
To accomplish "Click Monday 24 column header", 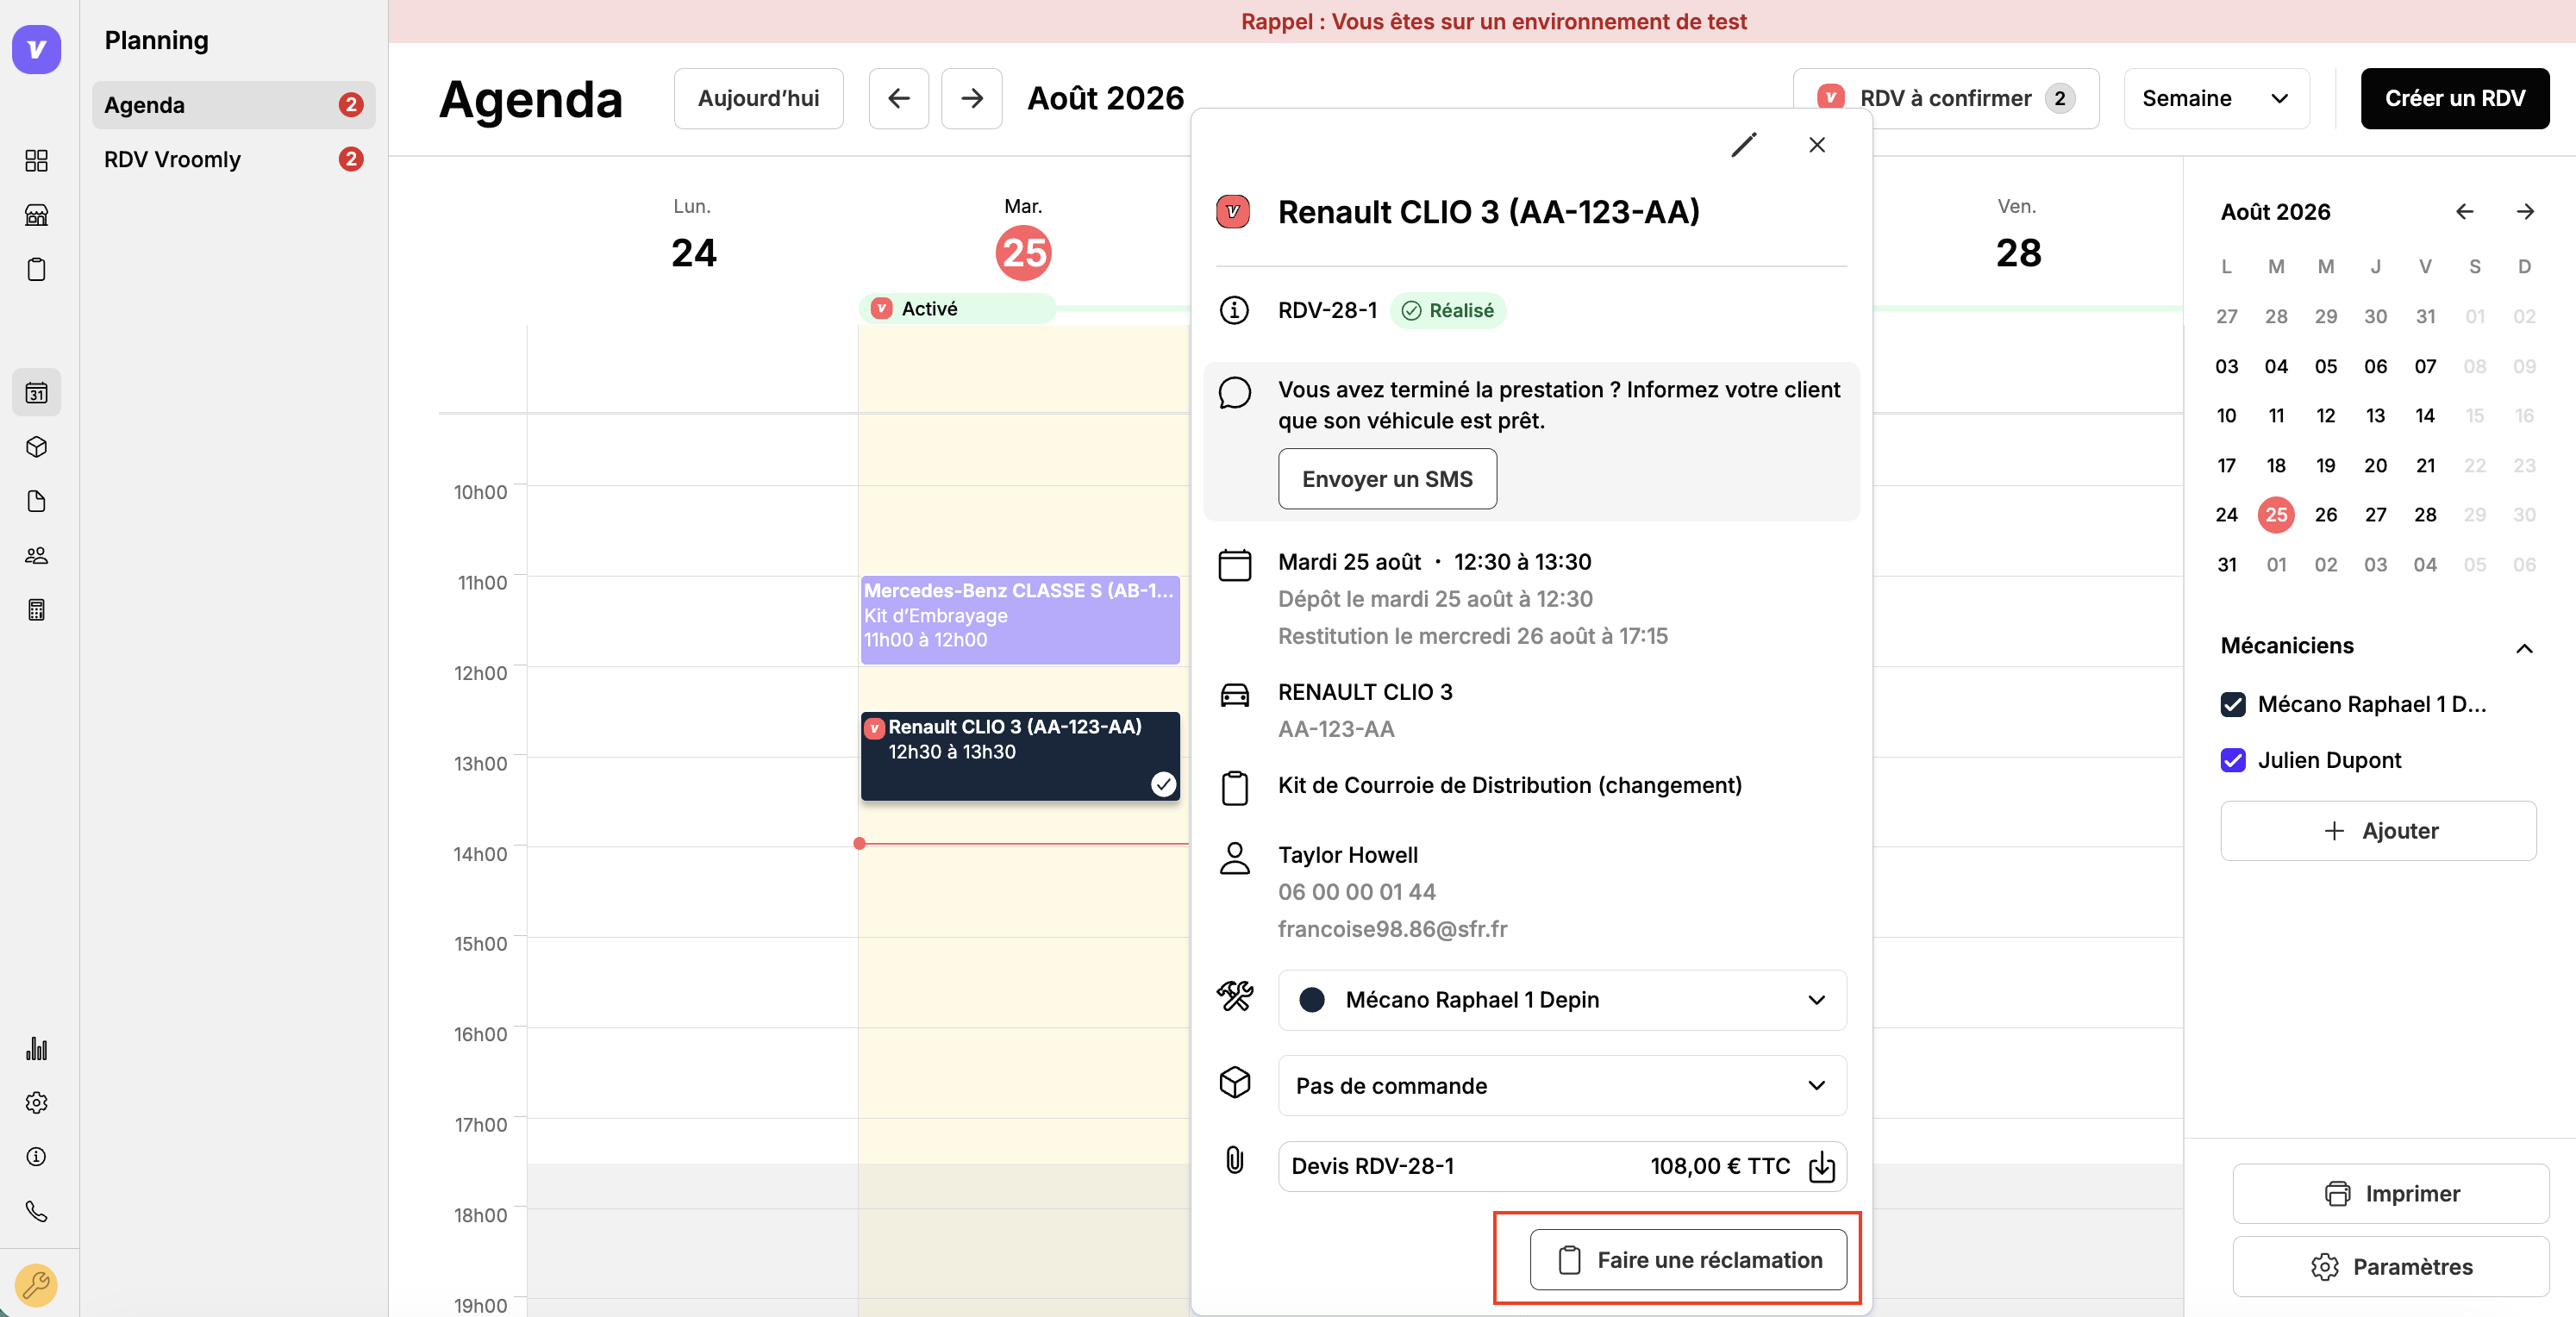I will (693, 236).
